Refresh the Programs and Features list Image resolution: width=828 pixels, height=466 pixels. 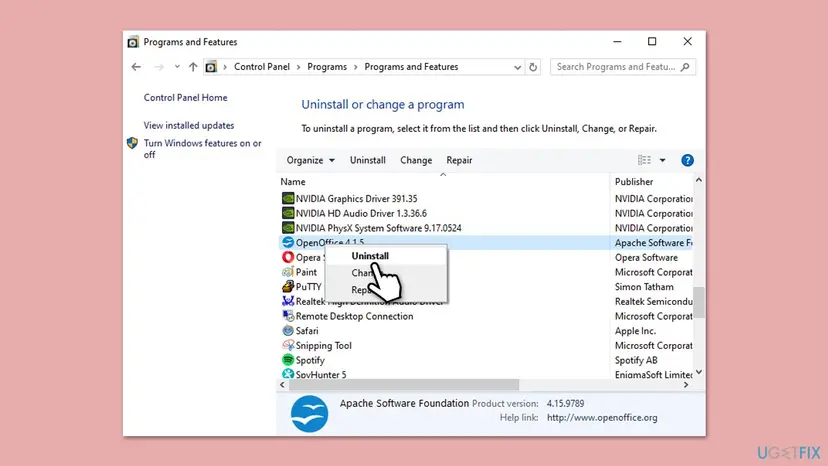tap(533, 67)
